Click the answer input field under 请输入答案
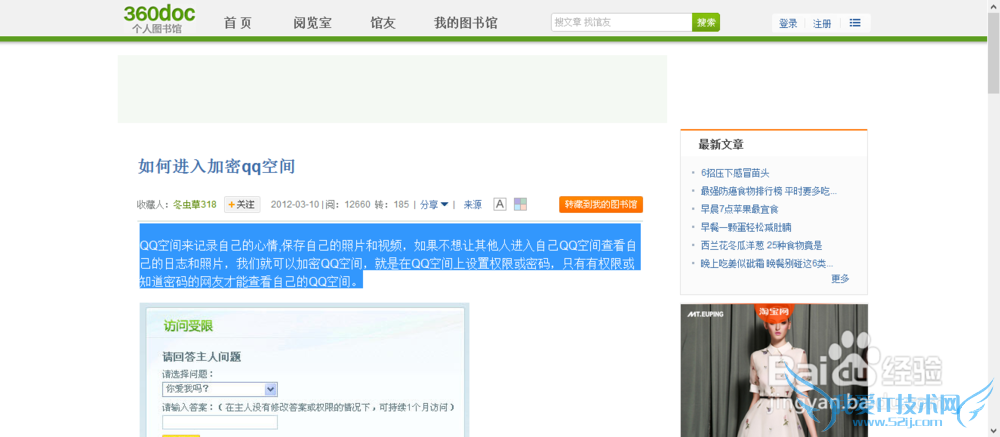 click(219, 422)
